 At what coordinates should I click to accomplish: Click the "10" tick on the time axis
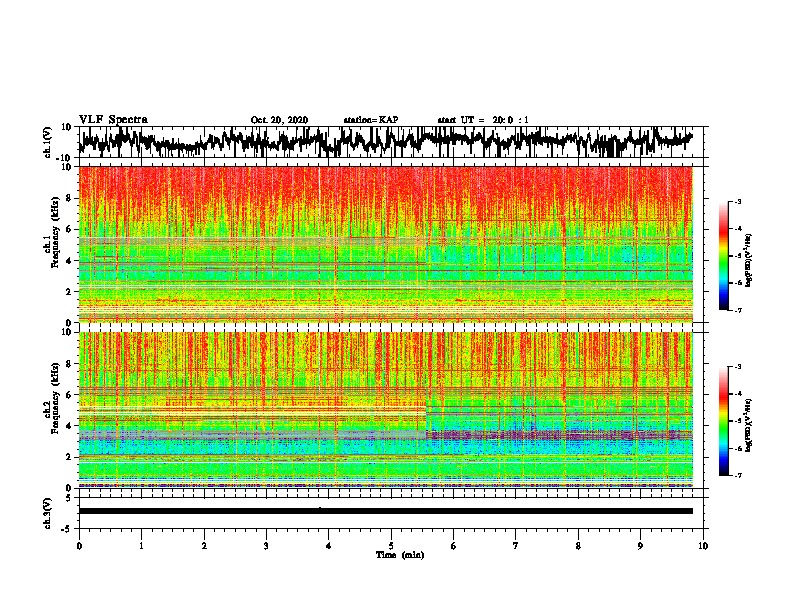(703, 546)
